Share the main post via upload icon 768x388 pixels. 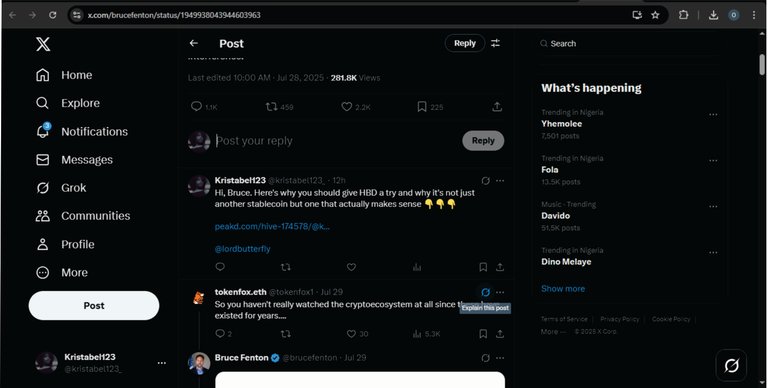click(x=497, y=106)
